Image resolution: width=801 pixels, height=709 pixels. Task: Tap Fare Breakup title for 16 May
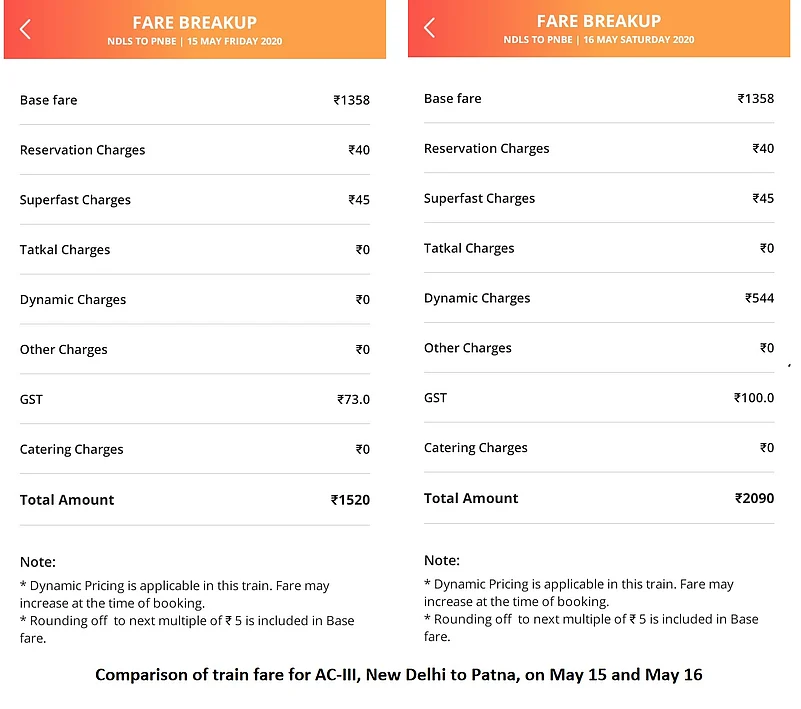[599, 21]
